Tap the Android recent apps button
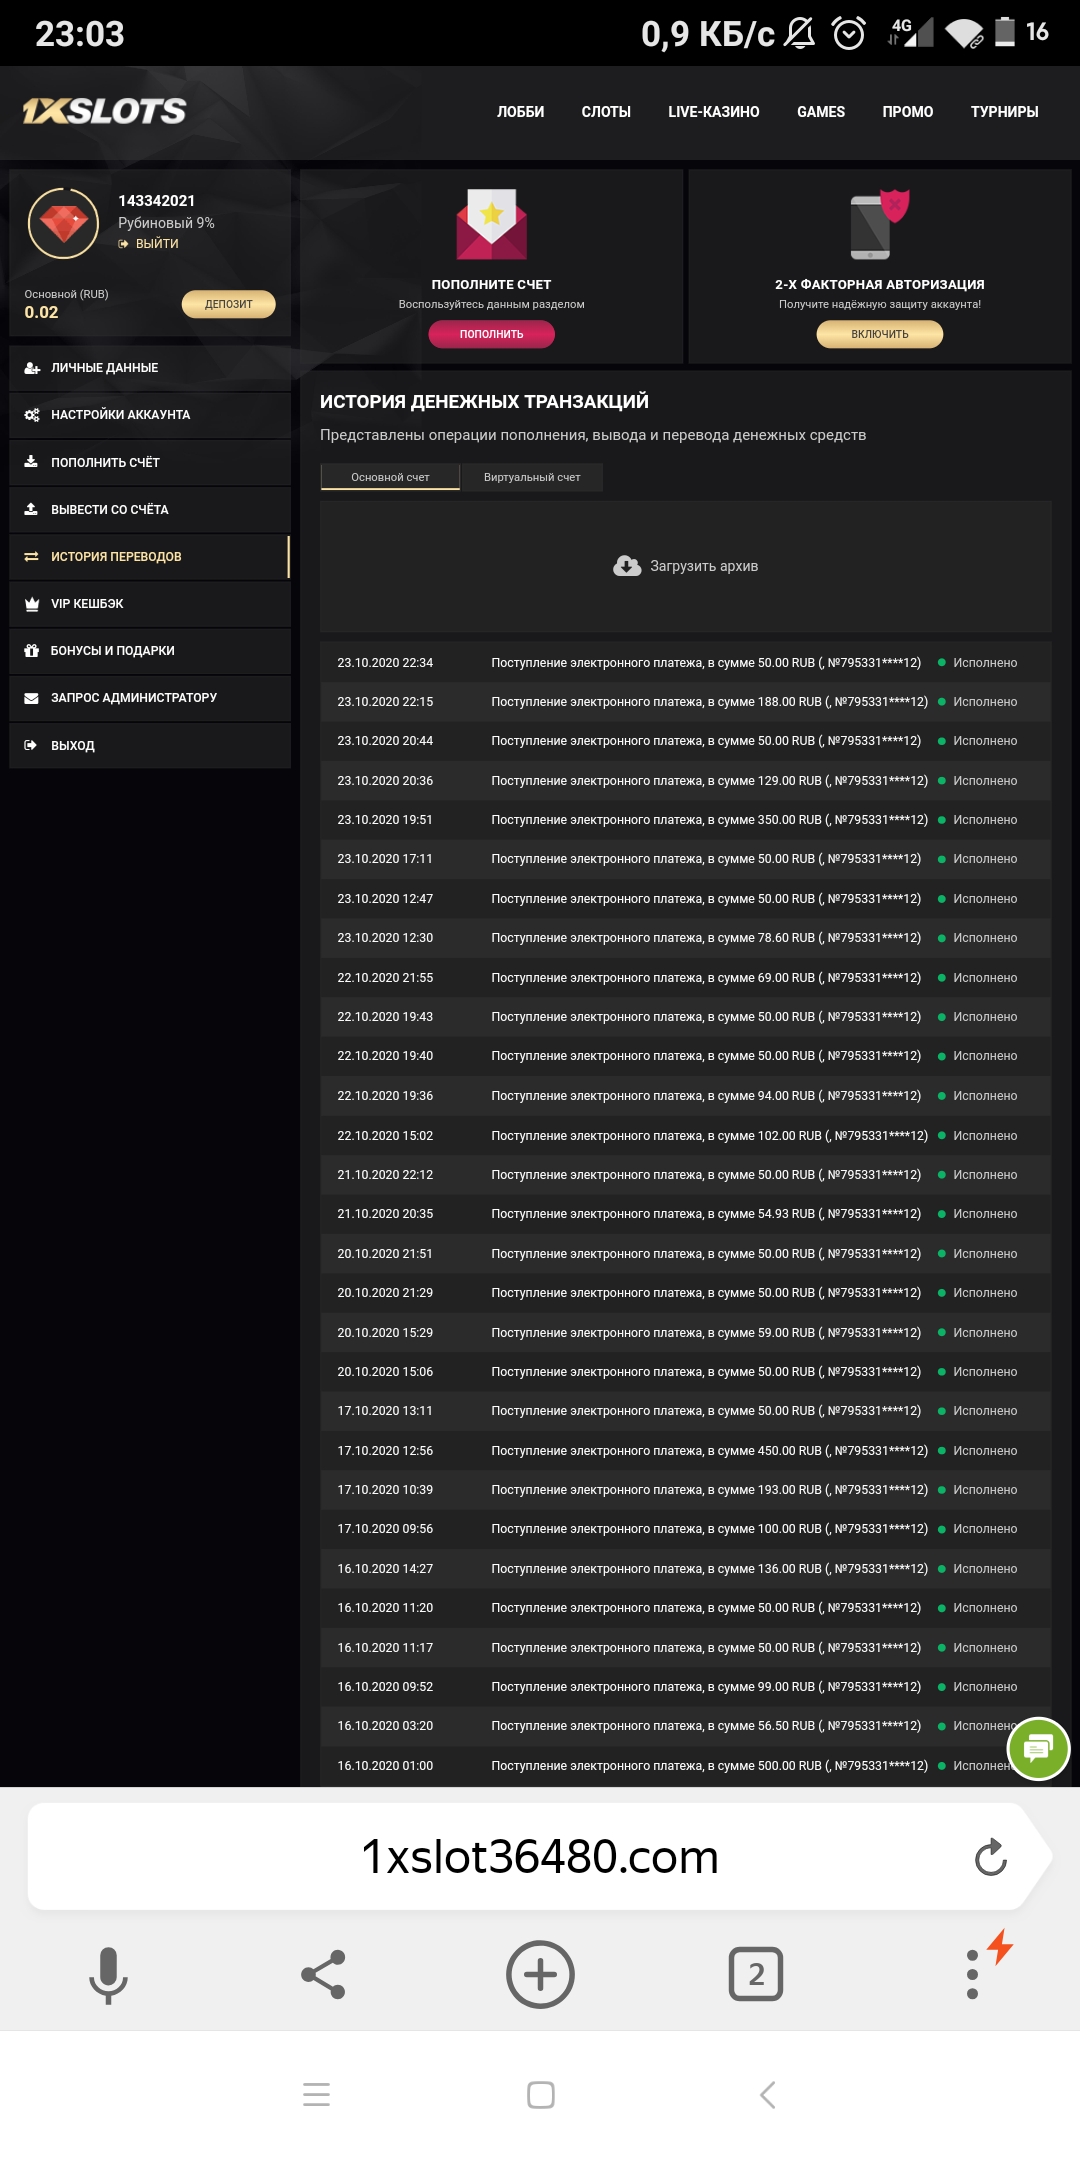 pos(316,2094)
